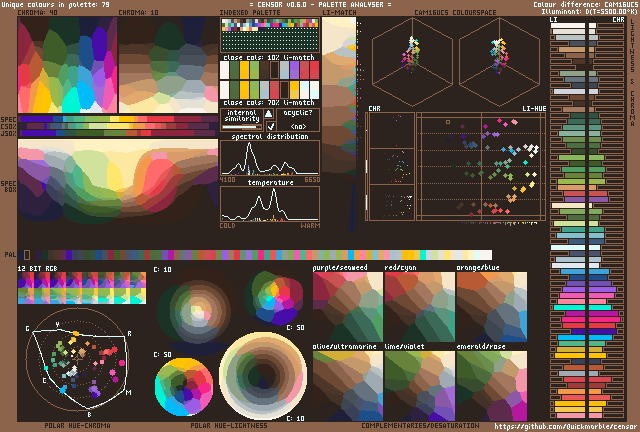
Task: Click 'Colour difference: CAM16UCS'
Action: (584, 4)
